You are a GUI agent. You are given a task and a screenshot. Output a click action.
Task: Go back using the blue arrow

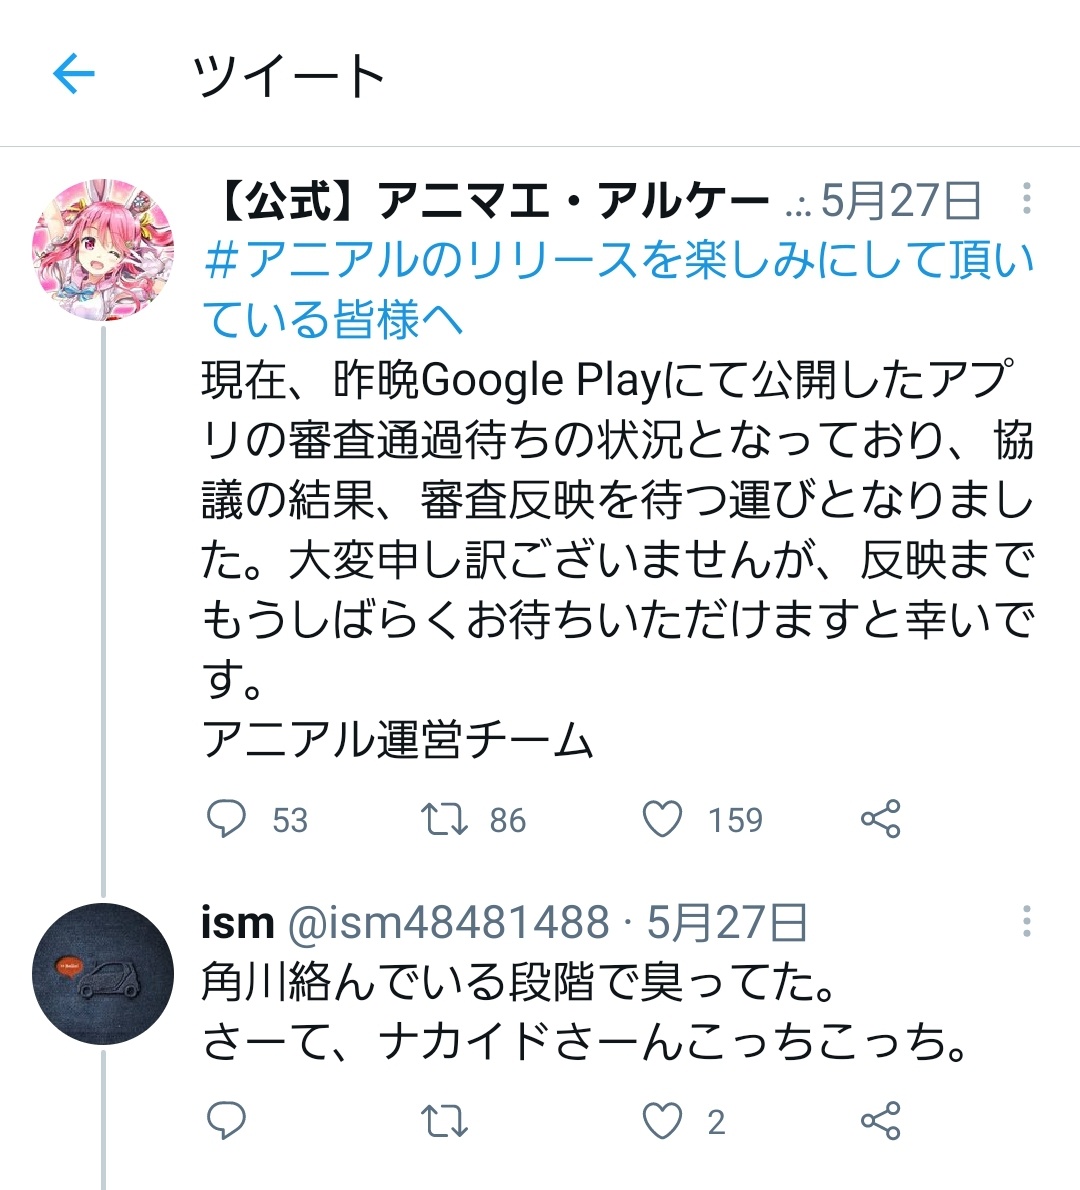(74, 74)
